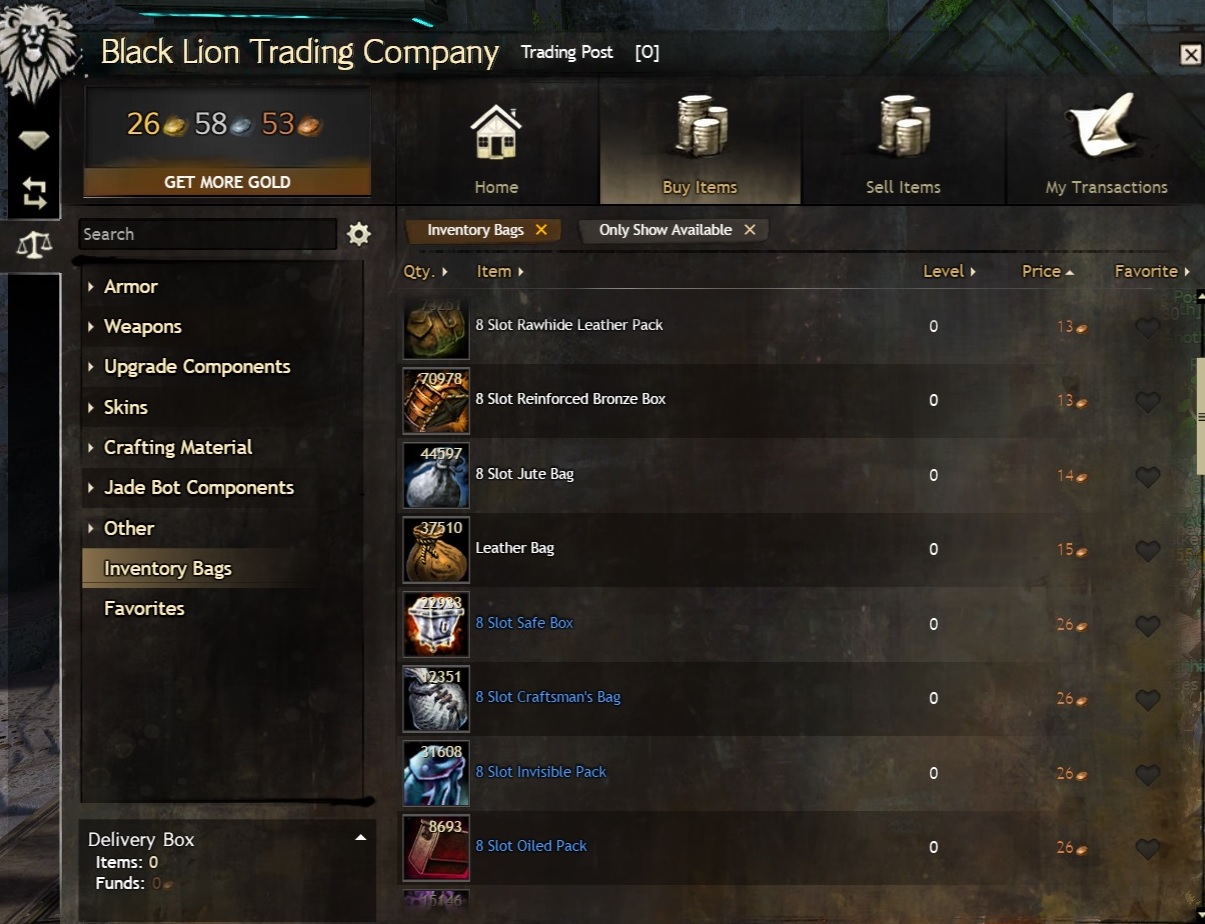Collapse the Delivery Box panel
Image resolution: width=1205 pixels, height=924 pixels.
(x=361, y=838)
